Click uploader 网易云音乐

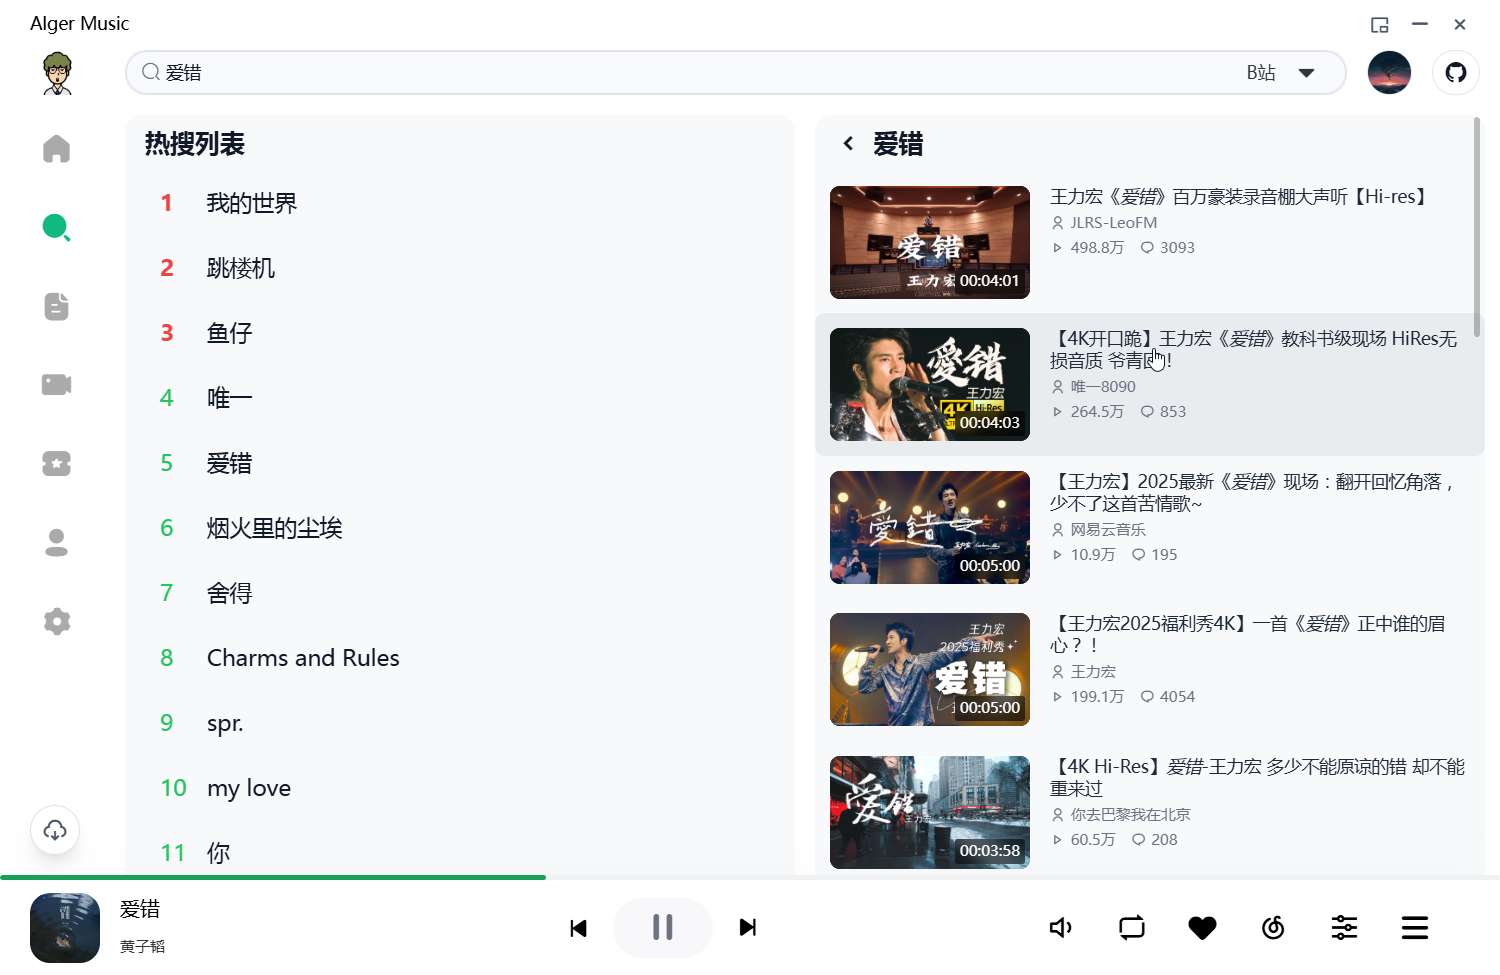1108,530
